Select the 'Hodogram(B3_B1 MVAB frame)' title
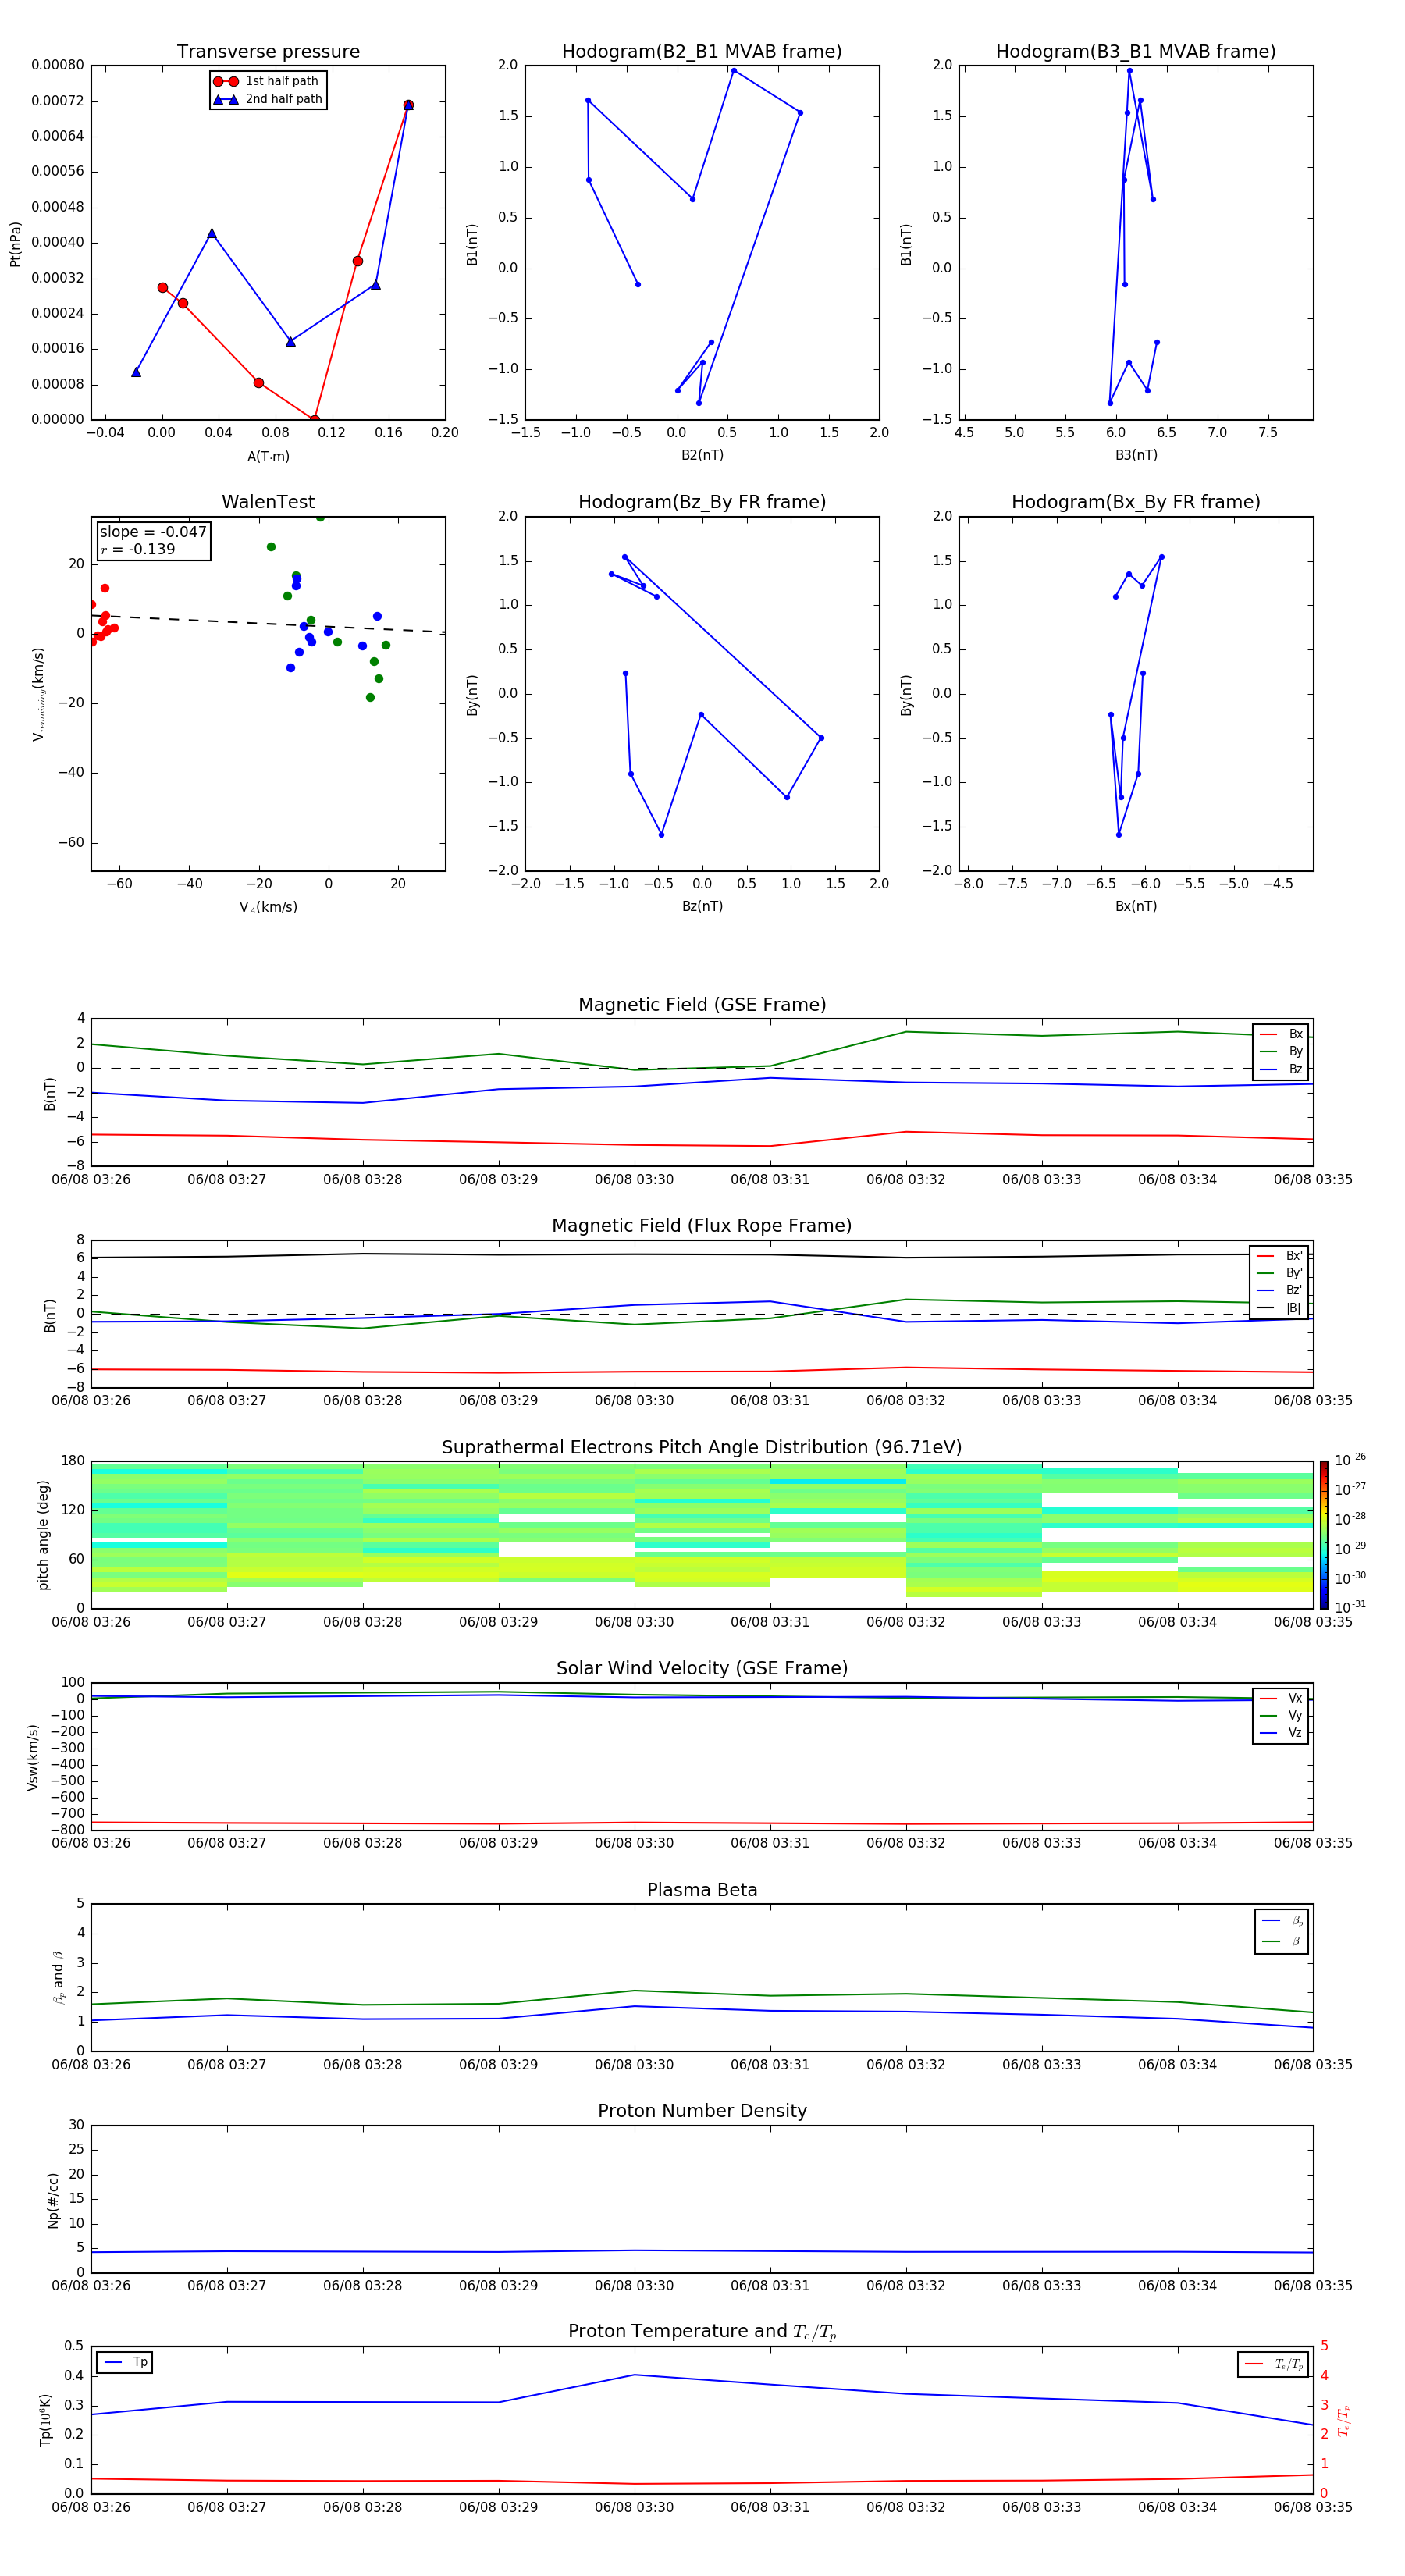1405x2576 pixels. click(x=1136, y=52)
